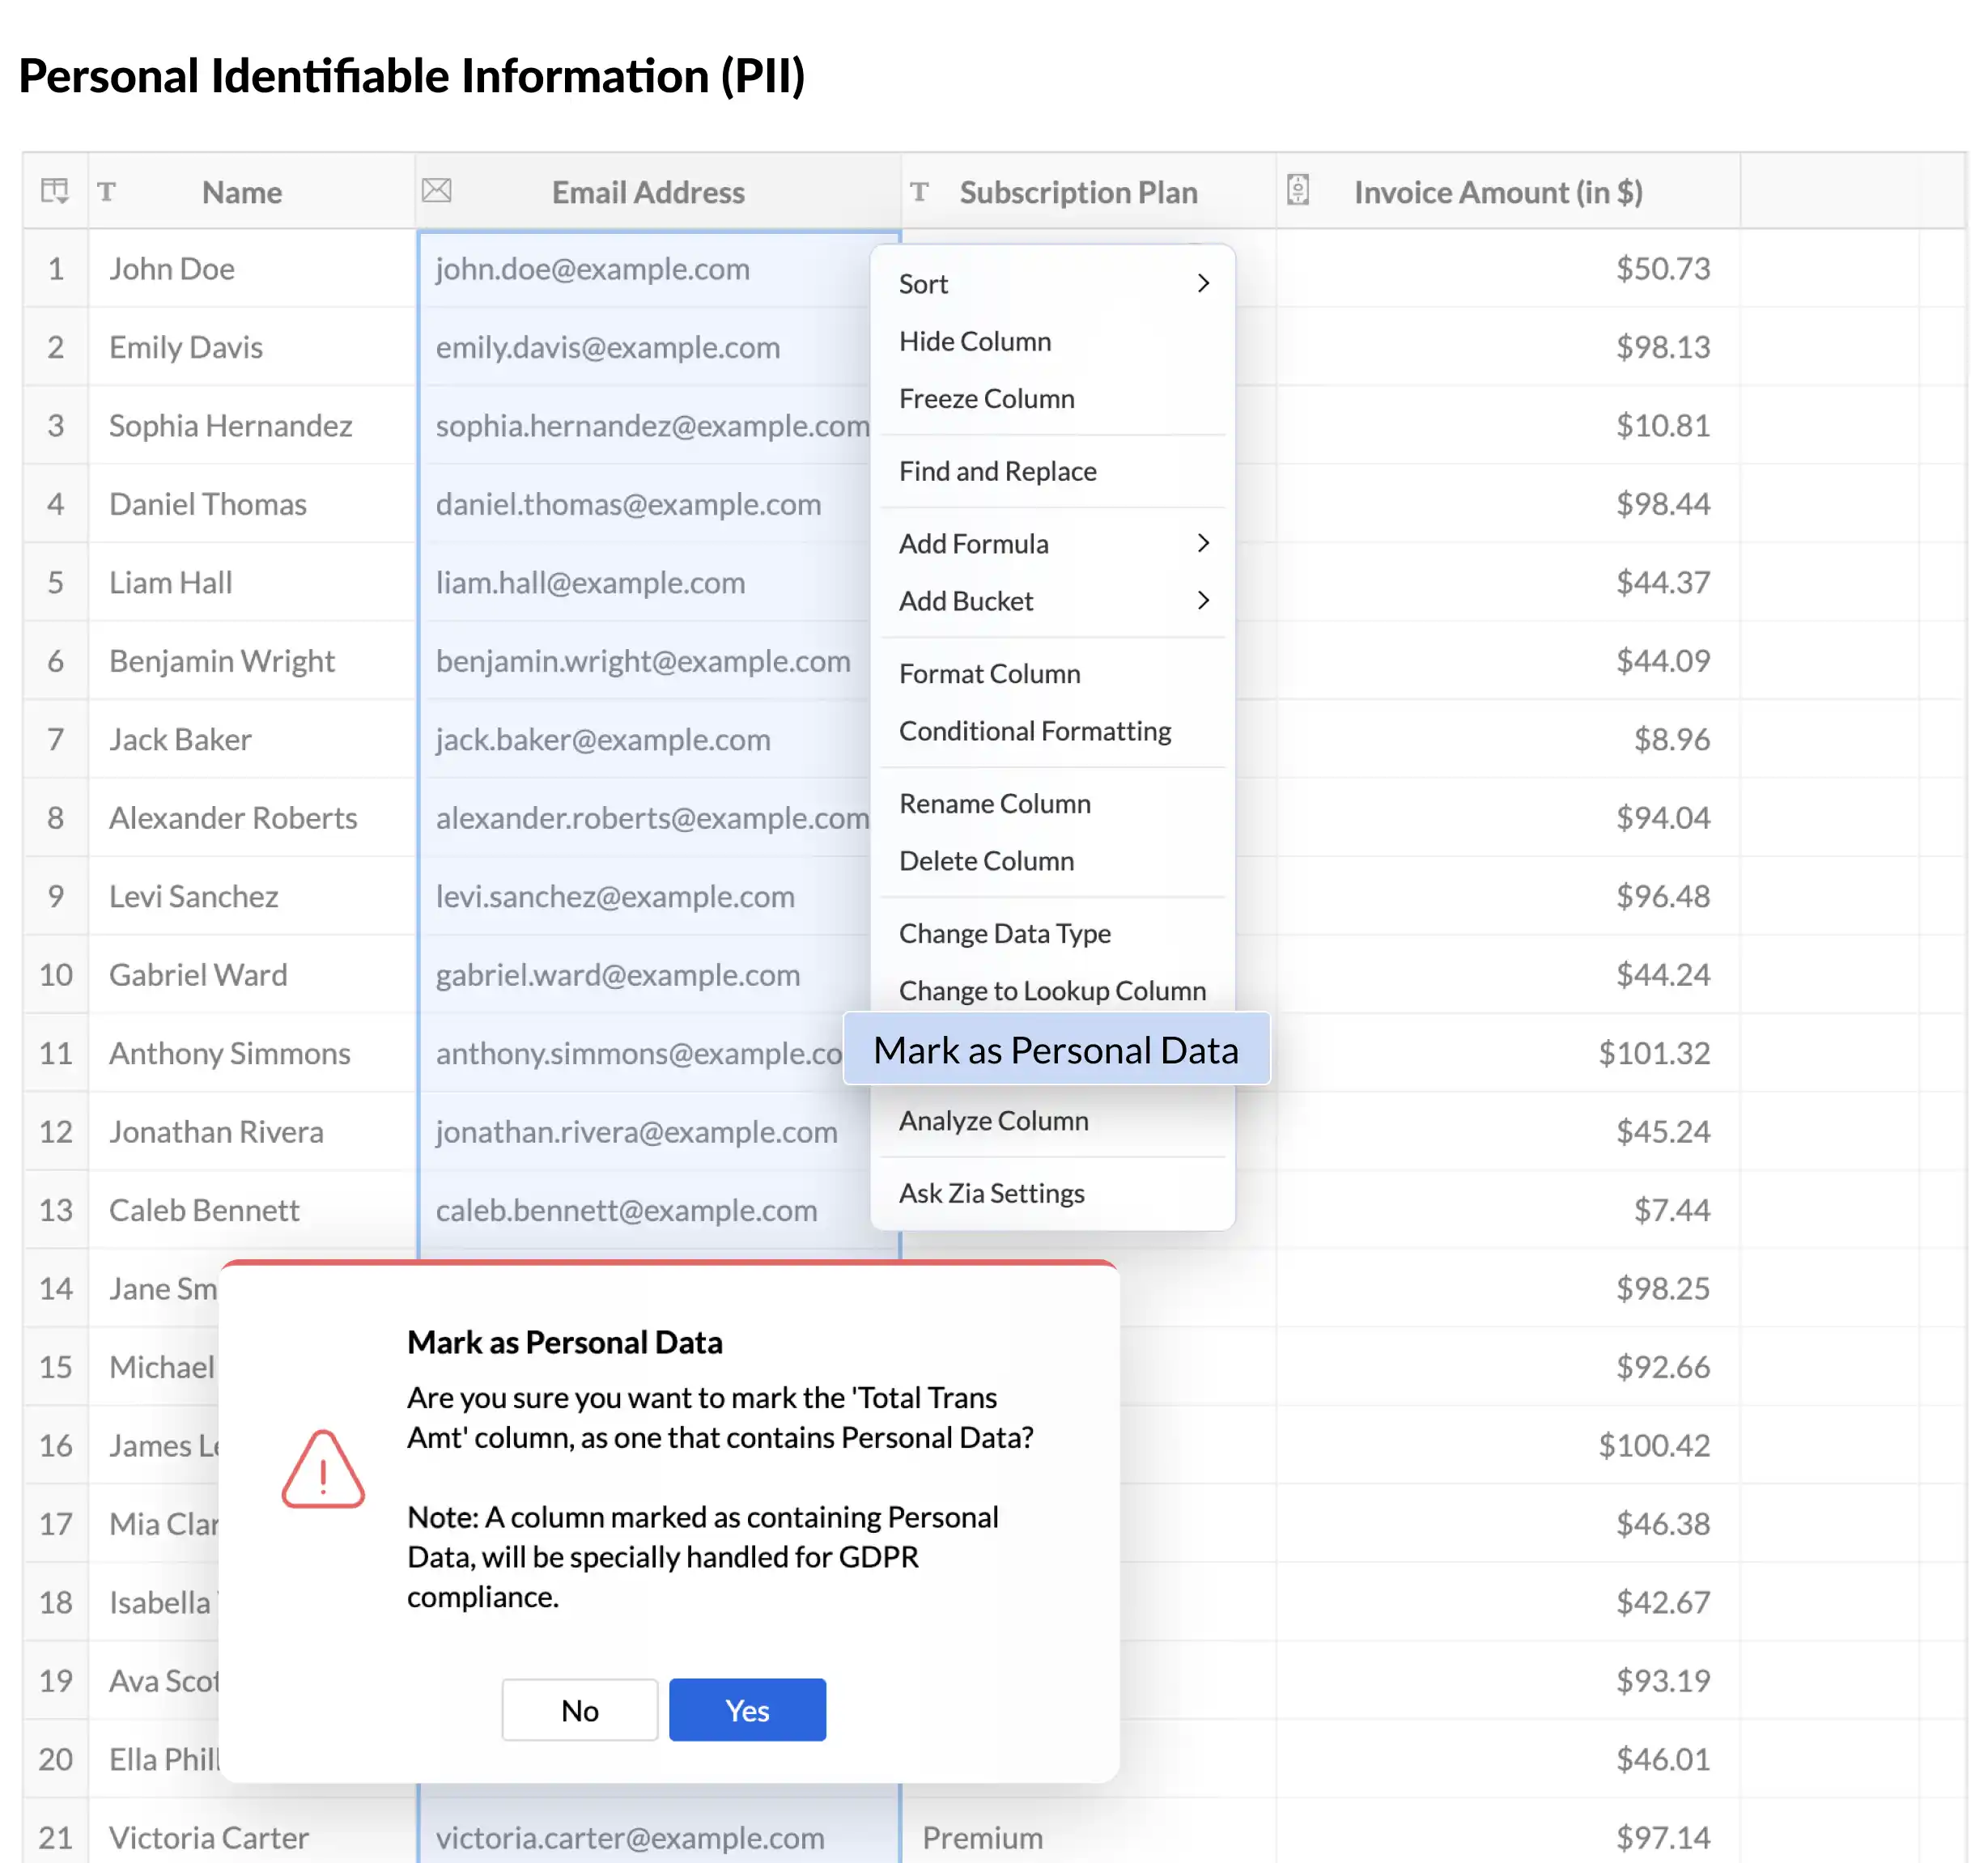
Task: Expand the Sort submenu arrow
Action: [x=1203, y=284]
